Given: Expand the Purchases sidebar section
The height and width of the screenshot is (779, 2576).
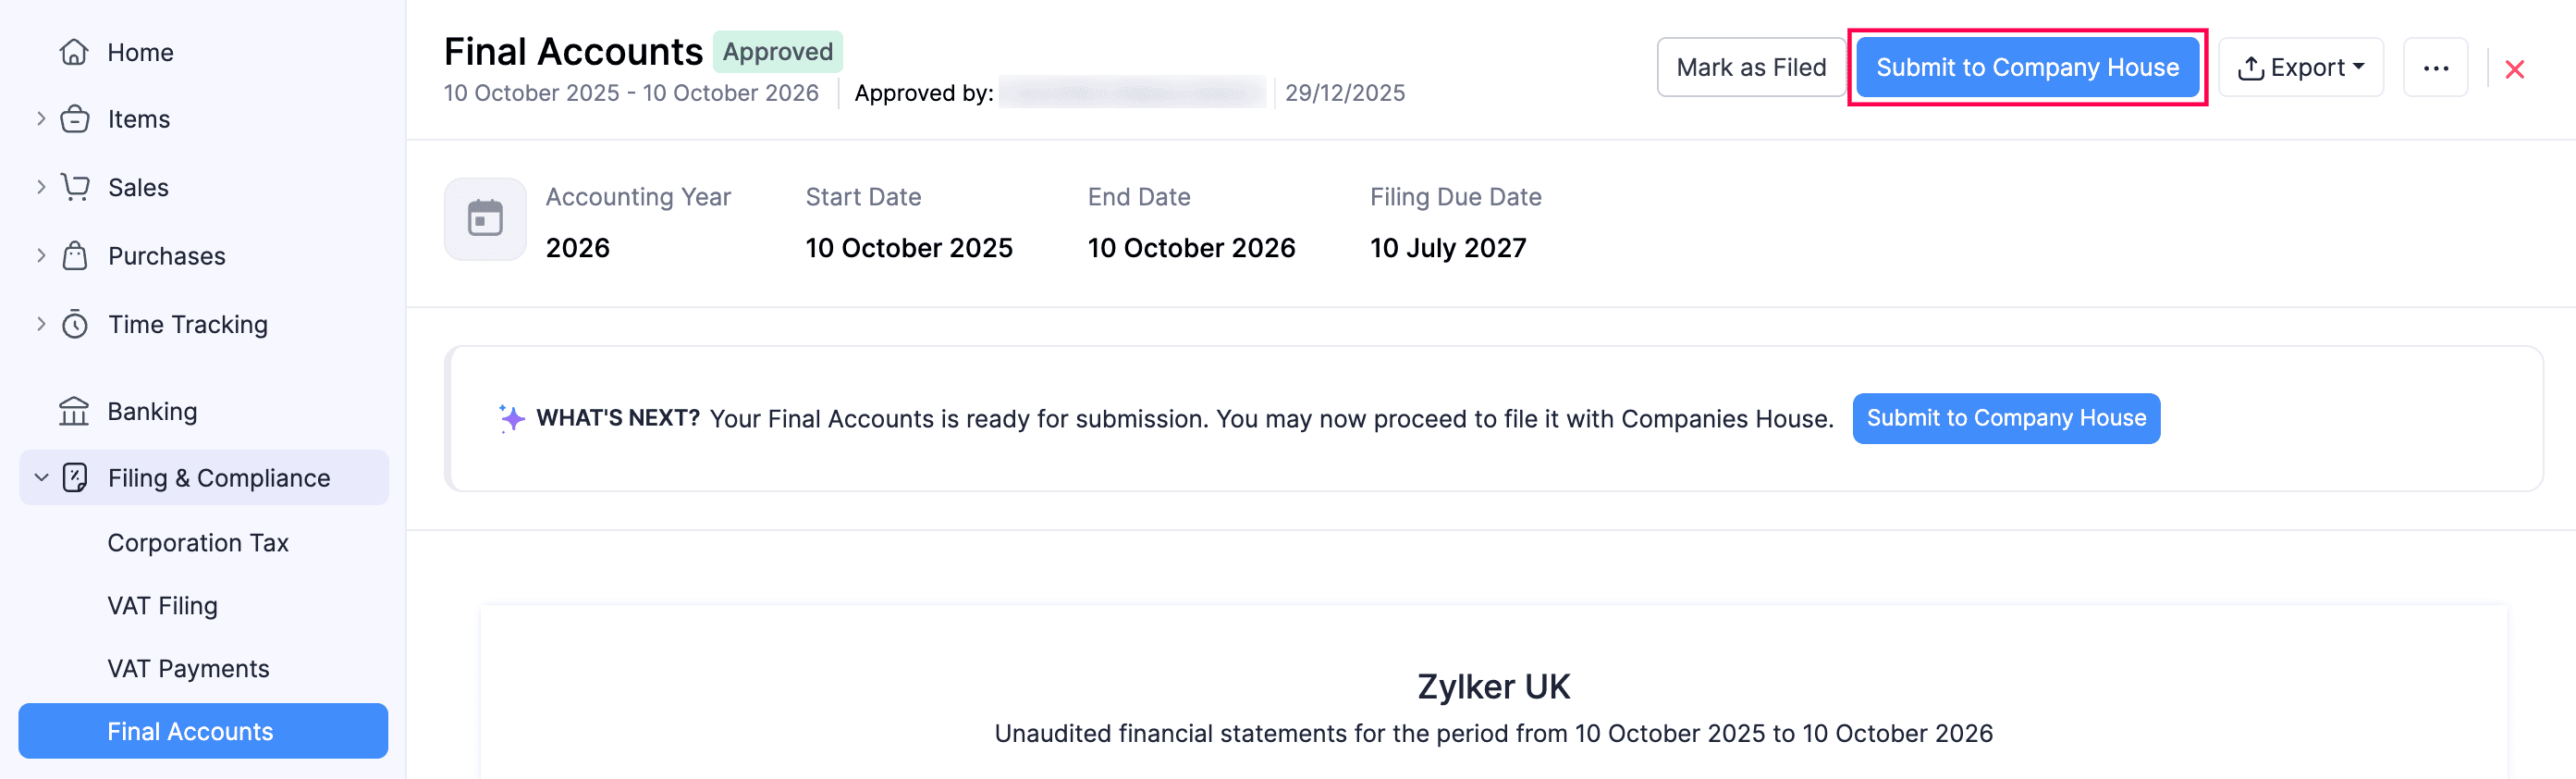Looking at the screenshot, I should coord(41,256).
